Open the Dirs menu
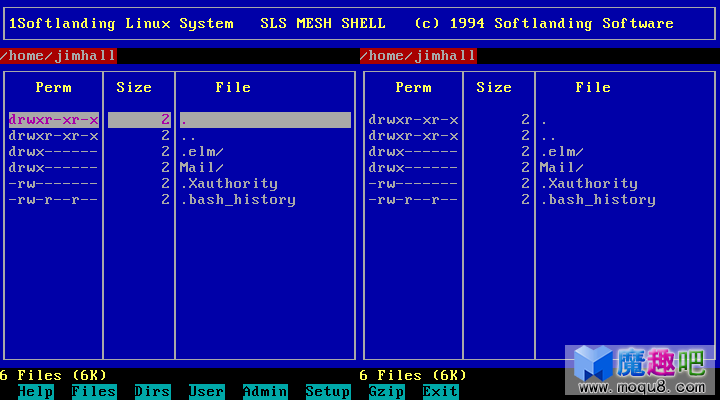 click(152, 391)
